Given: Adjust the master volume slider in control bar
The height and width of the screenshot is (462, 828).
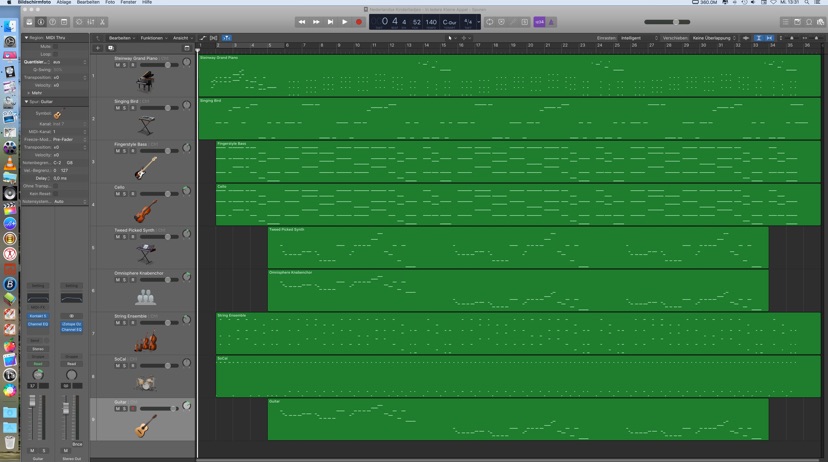Looking at the screenshot, I should tap(667, 22).
